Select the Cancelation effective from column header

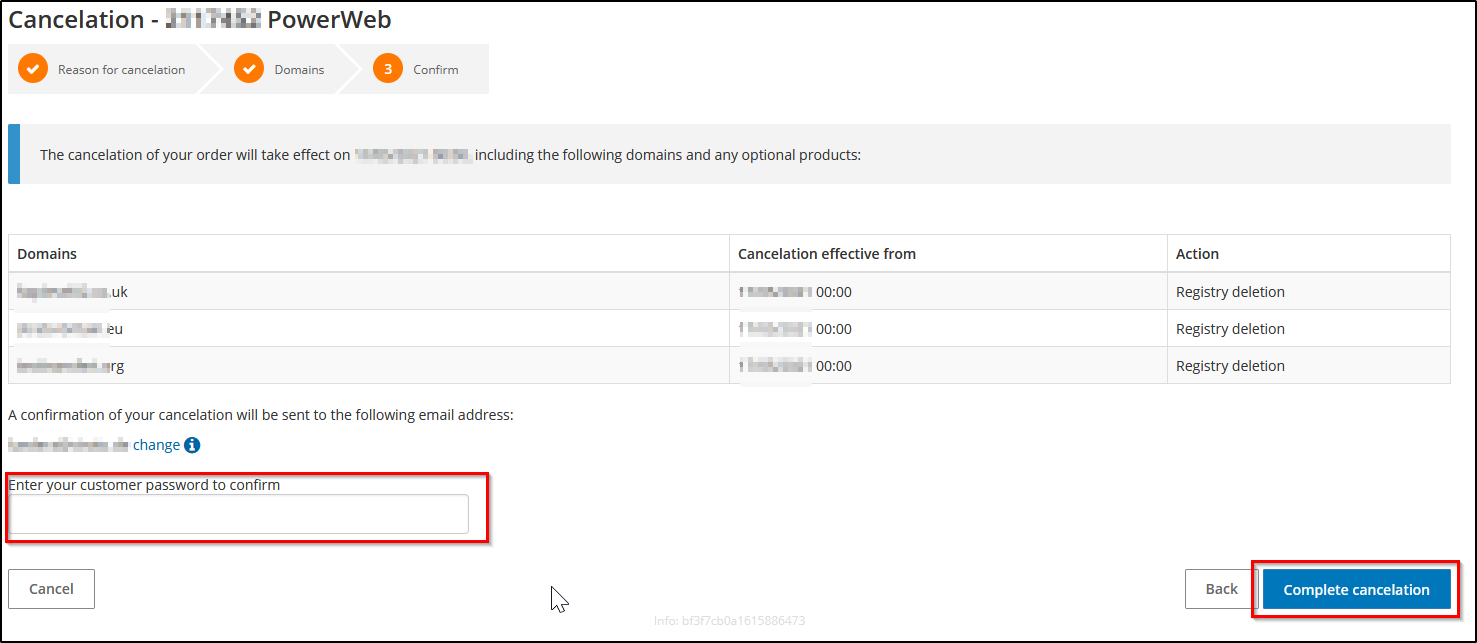pos(826,253)
